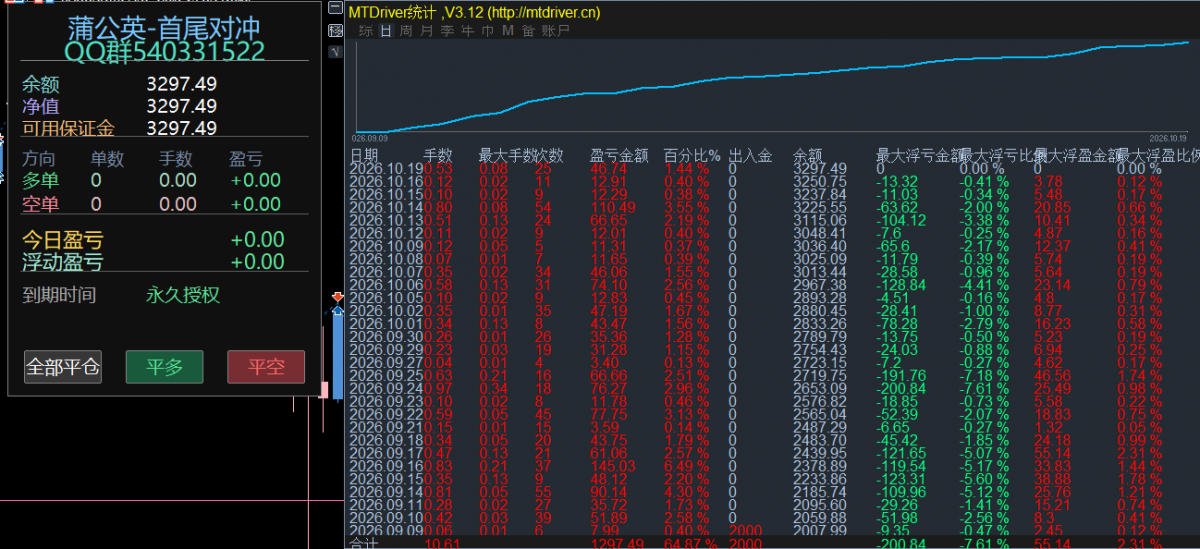Click the red 平空 button
This screenshot has width=1200, height=549.
[266, 367]
